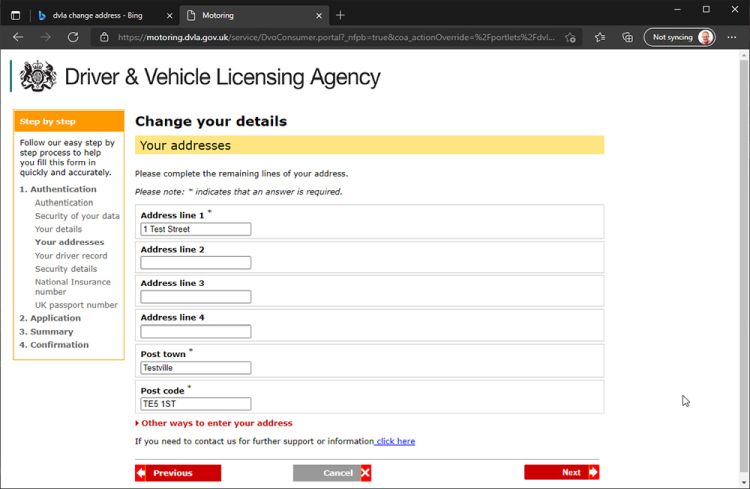Reload the DVLA page

pos(73,37)
